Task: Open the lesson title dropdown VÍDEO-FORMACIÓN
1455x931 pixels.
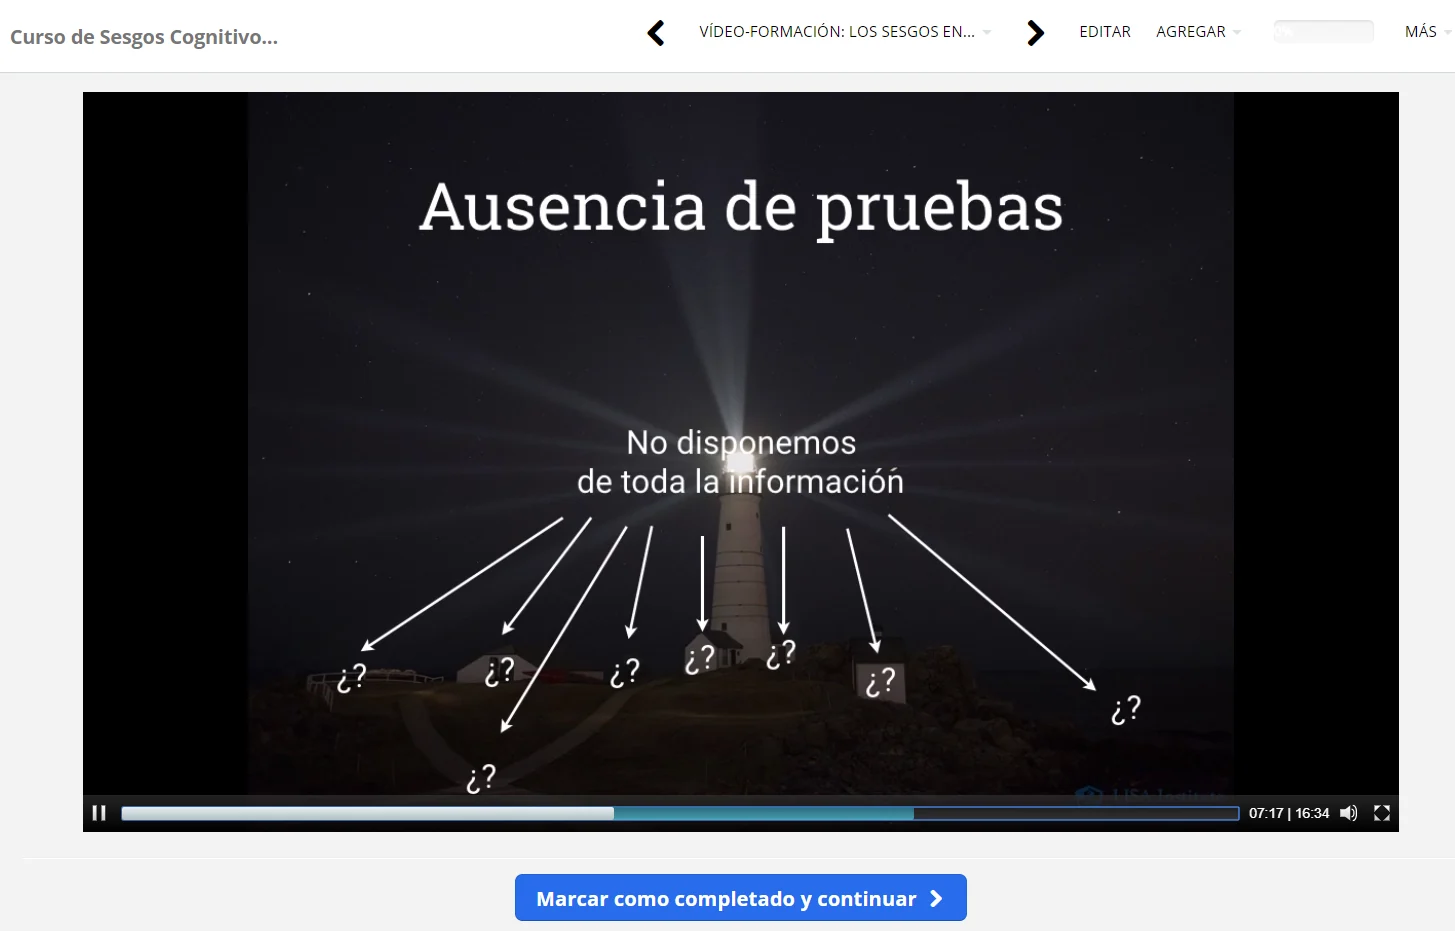Action: click(845, 32)
